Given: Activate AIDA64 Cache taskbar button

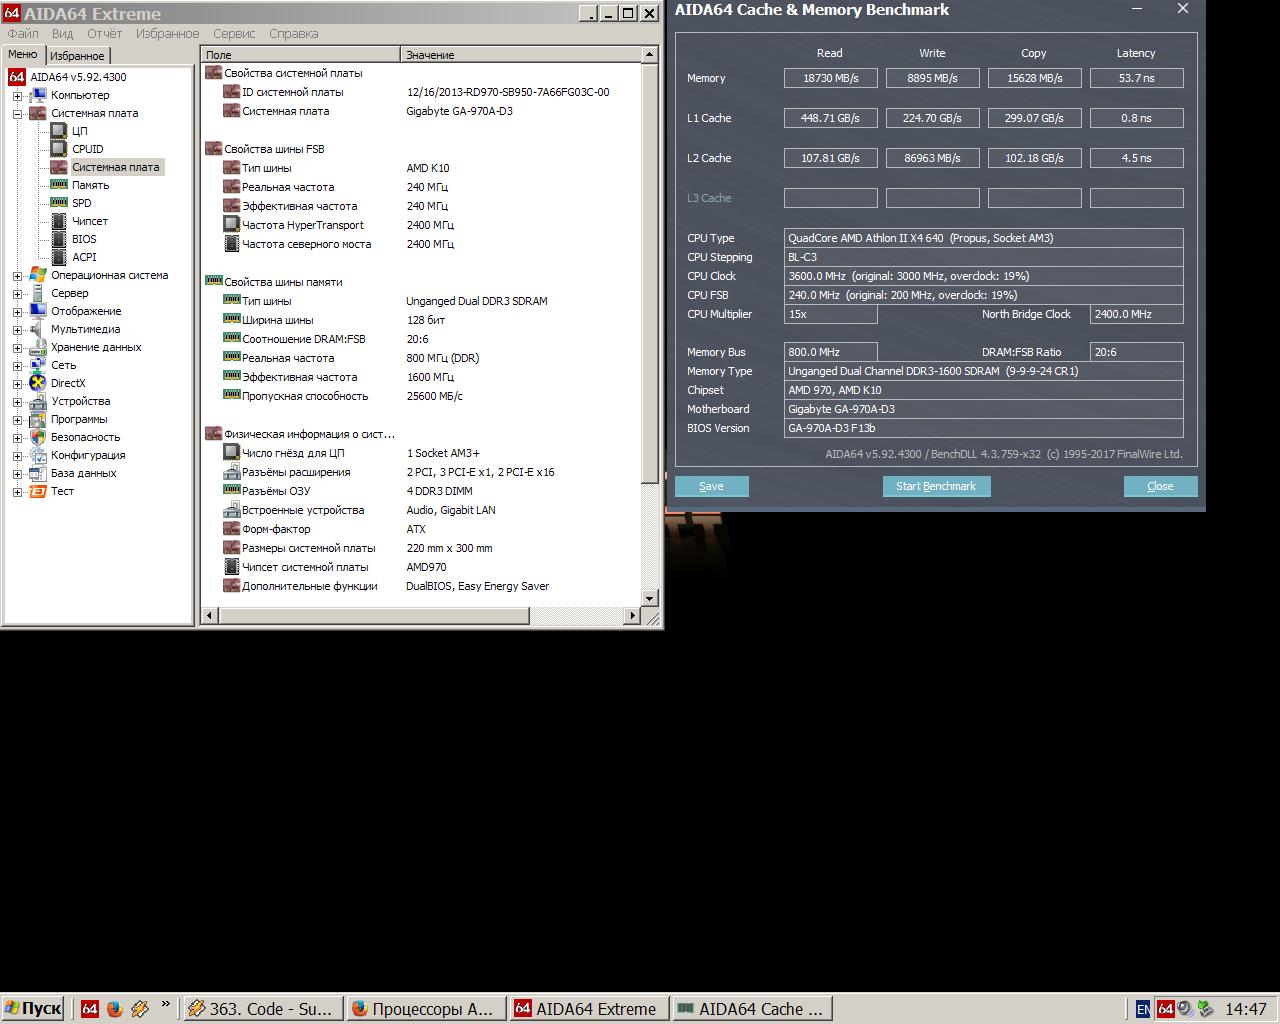Looking at the screenshot, I should [752, 1009].
